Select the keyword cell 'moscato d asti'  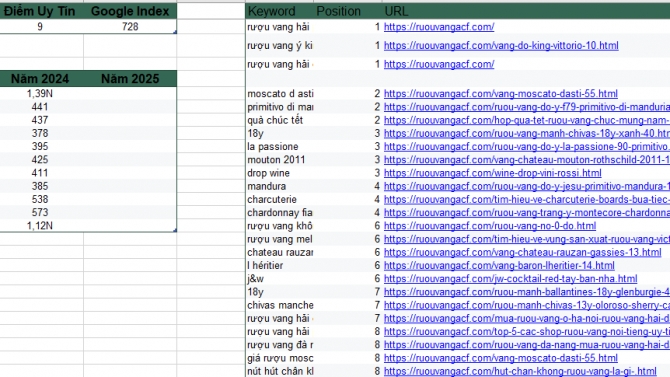(280, 94)
